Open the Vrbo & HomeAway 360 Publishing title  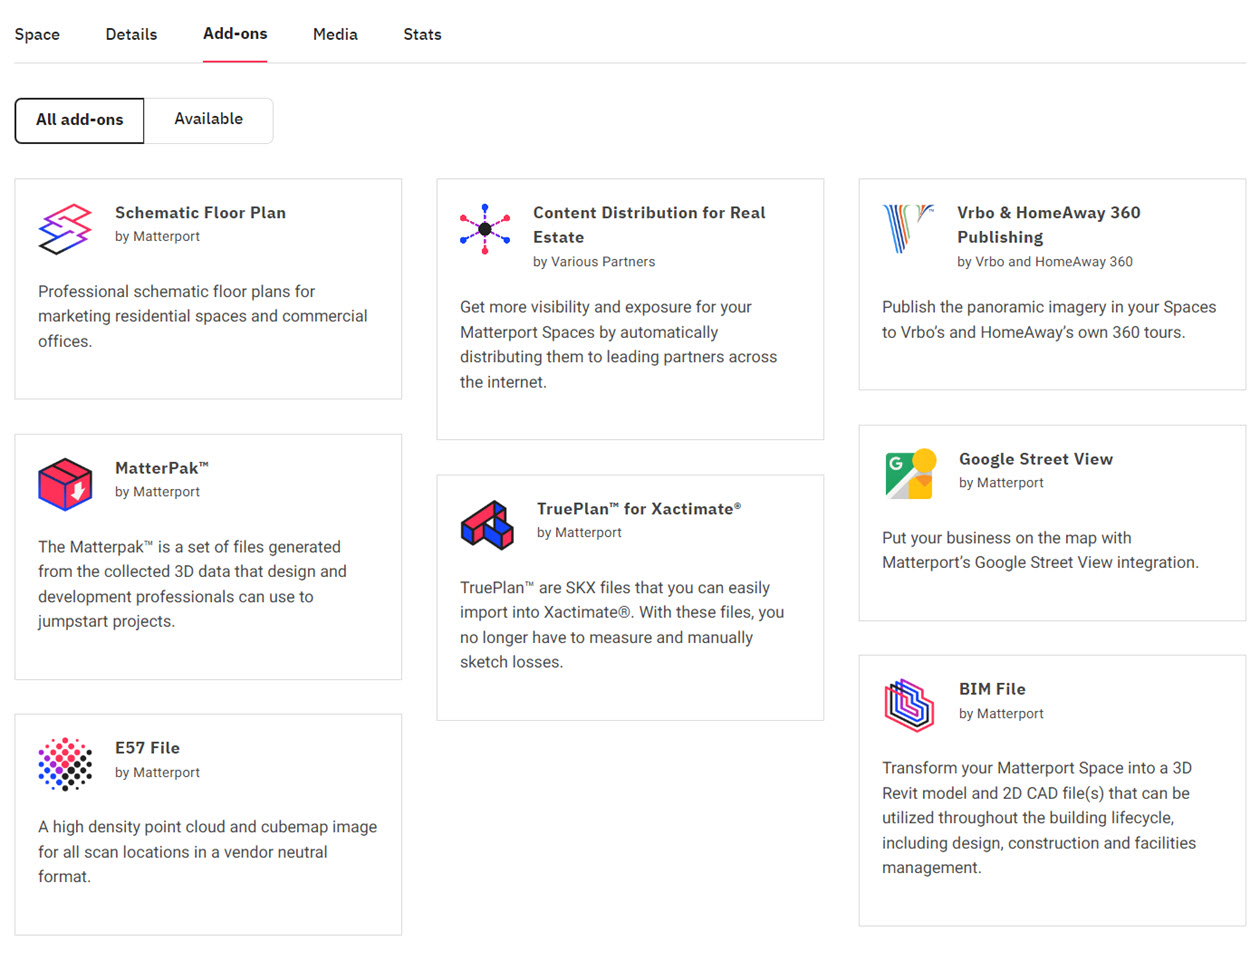click(1048, 225)
